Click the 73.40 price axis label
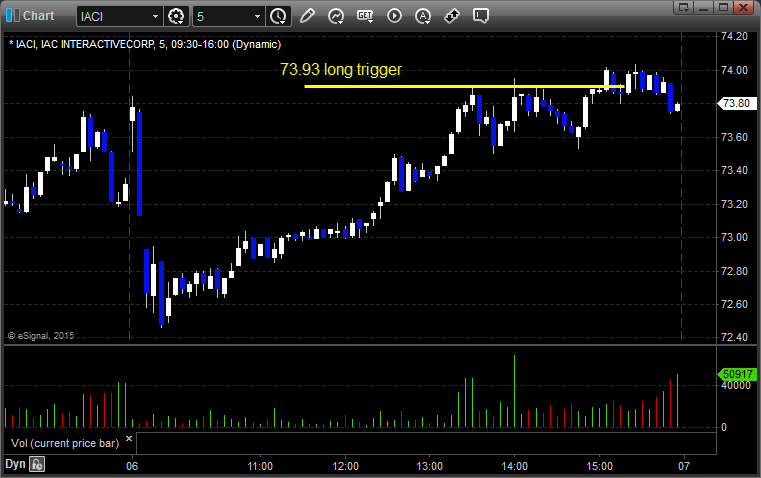The image size is (761, 478). [734, 170]
